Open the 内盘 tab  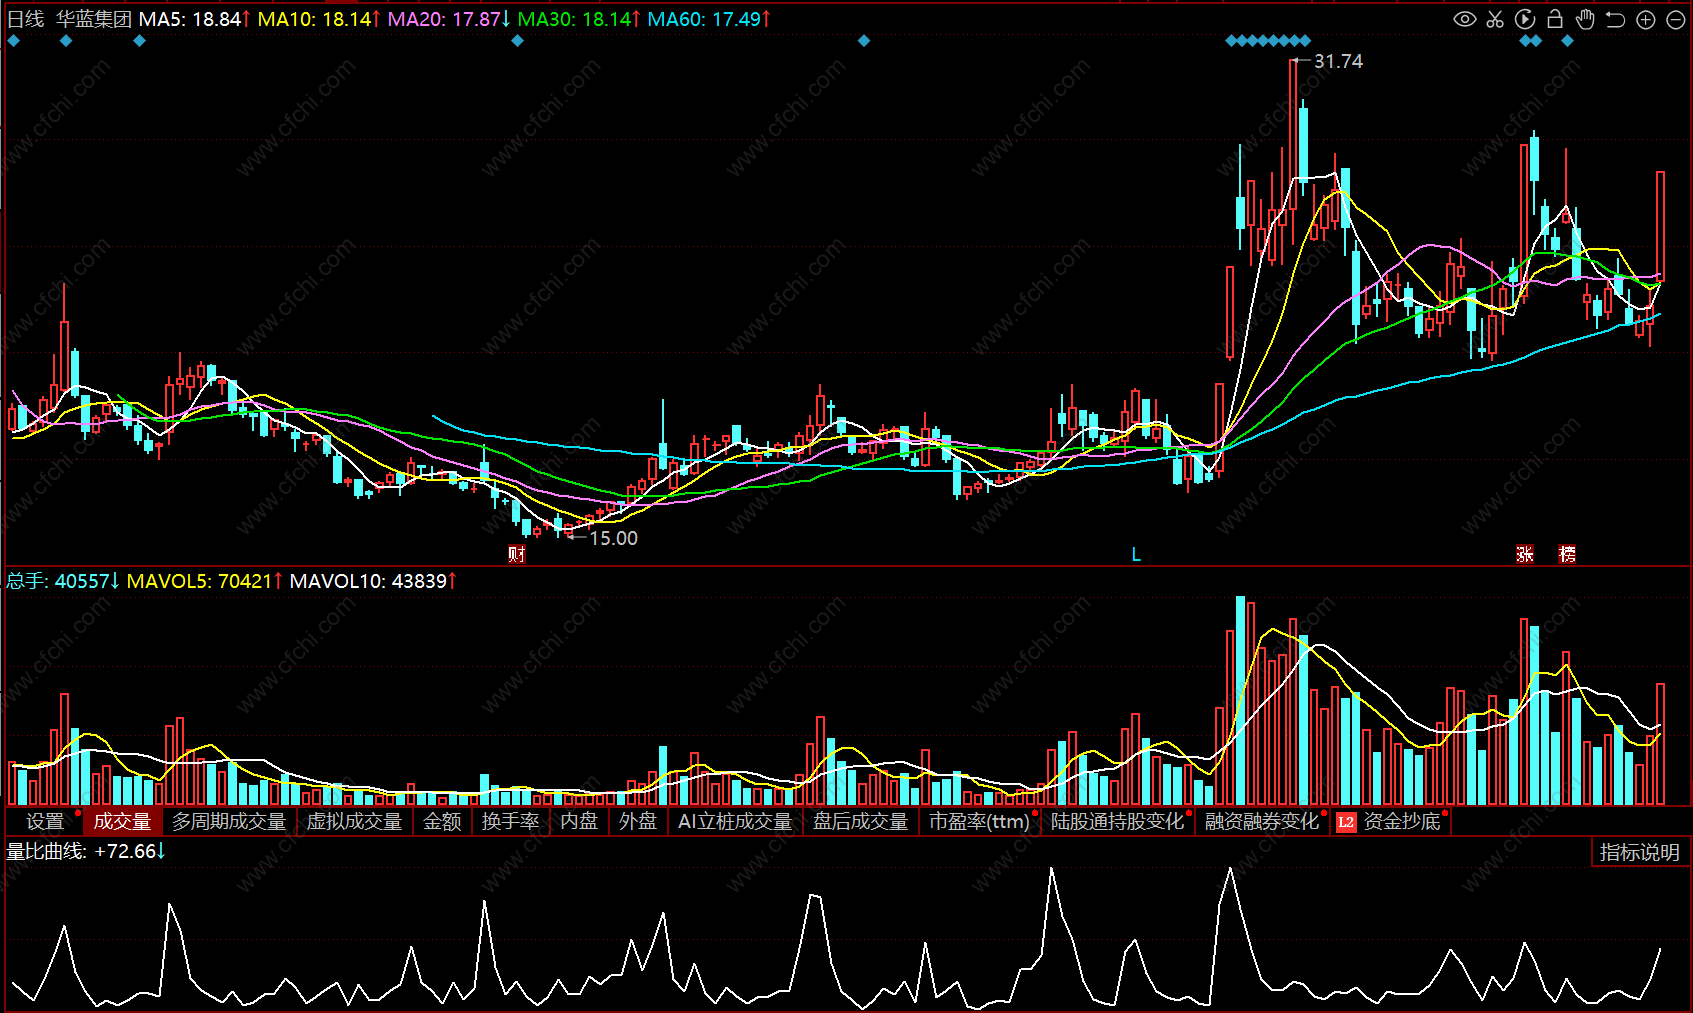coord(579,821)
